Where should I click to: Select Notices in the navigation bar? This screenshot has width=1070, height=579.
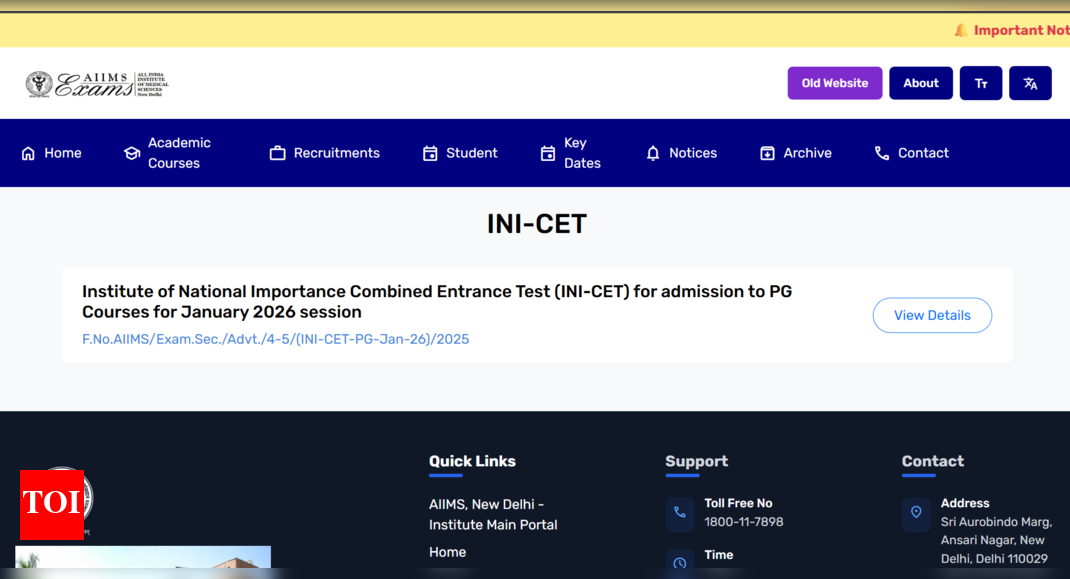[692, 153]
